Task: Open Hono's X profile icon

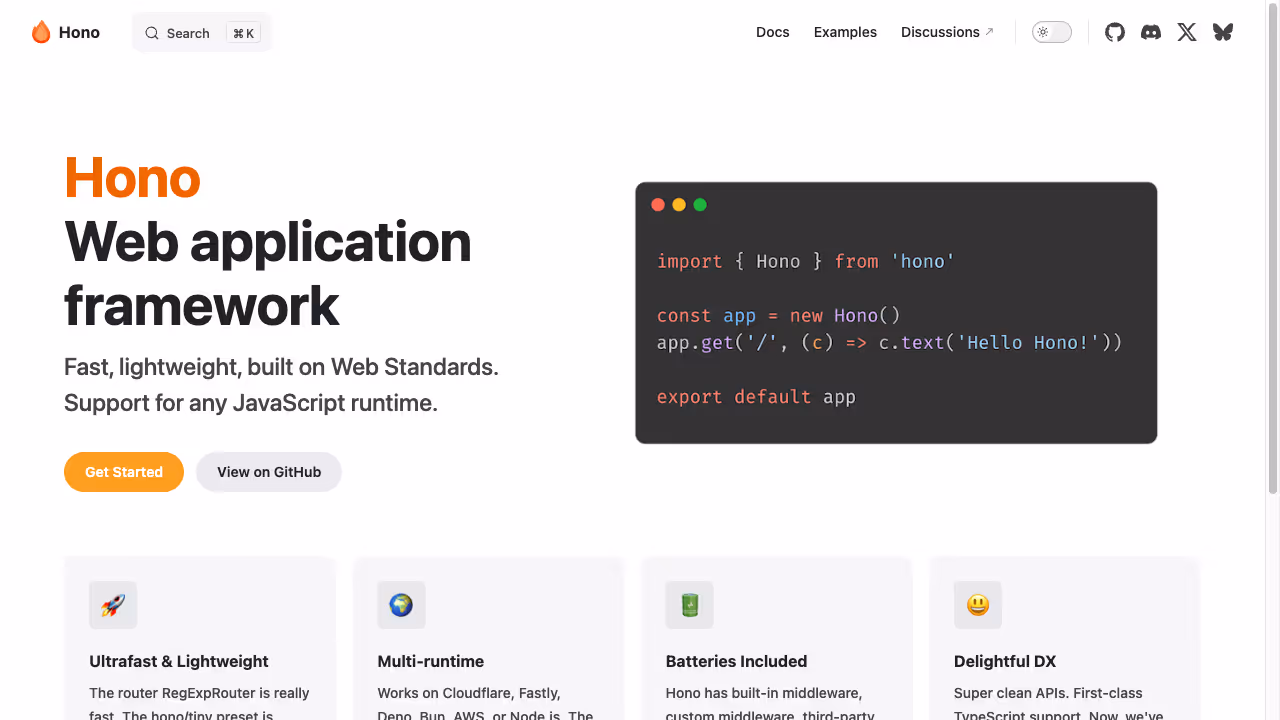Action: tap(1186, 32)
